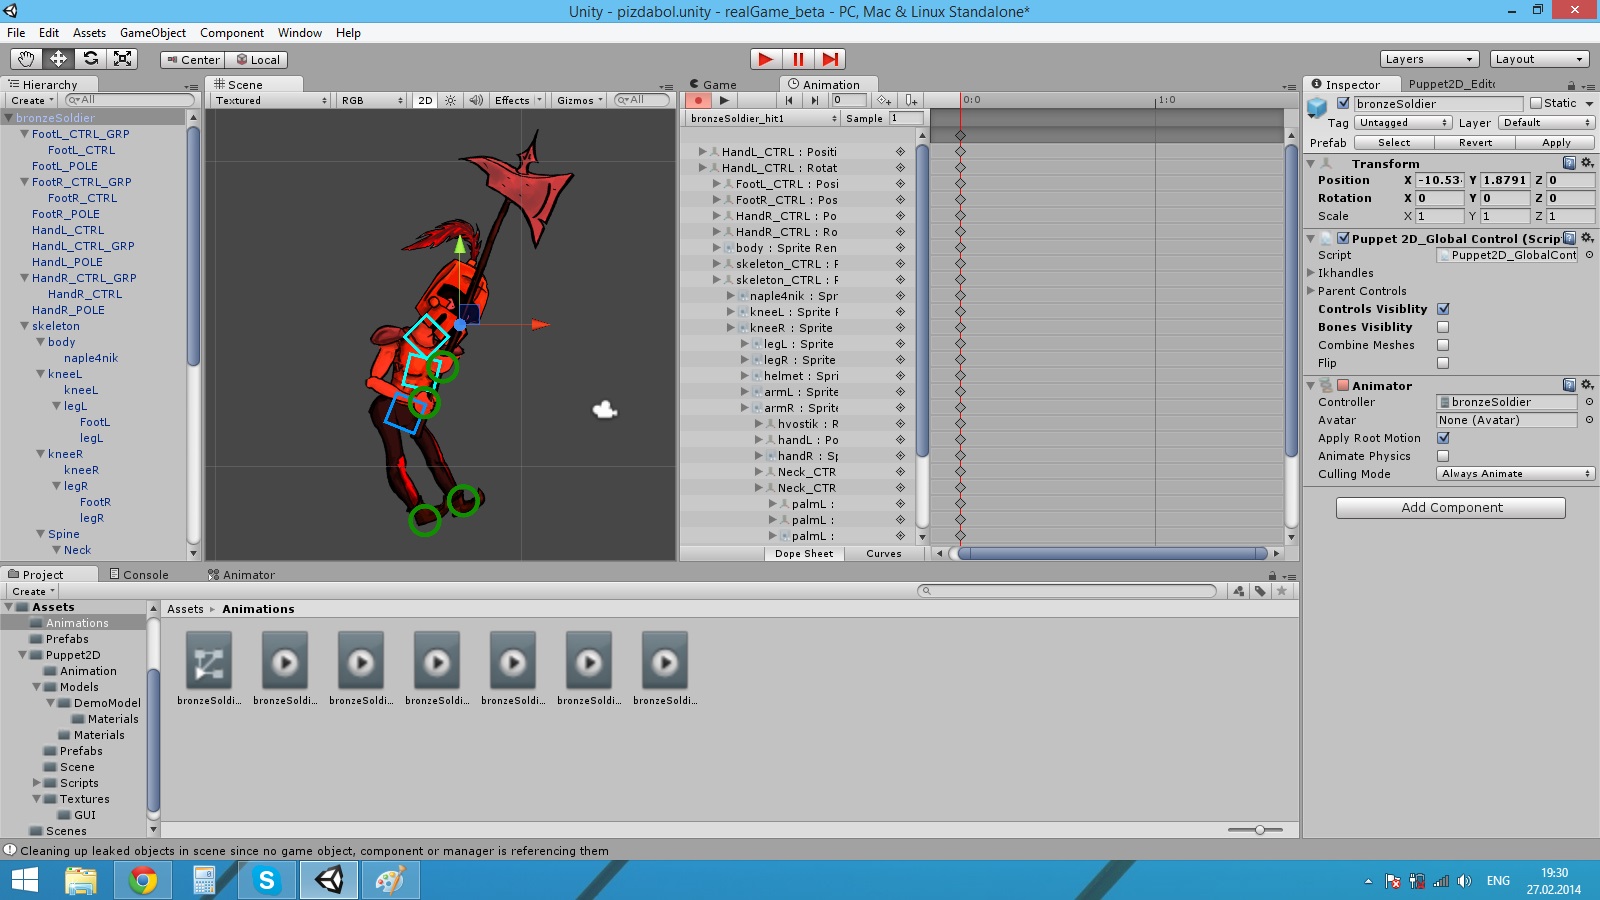Play the animation clip preview
The width and height of the screenshot is (1600, 900).
724,100
